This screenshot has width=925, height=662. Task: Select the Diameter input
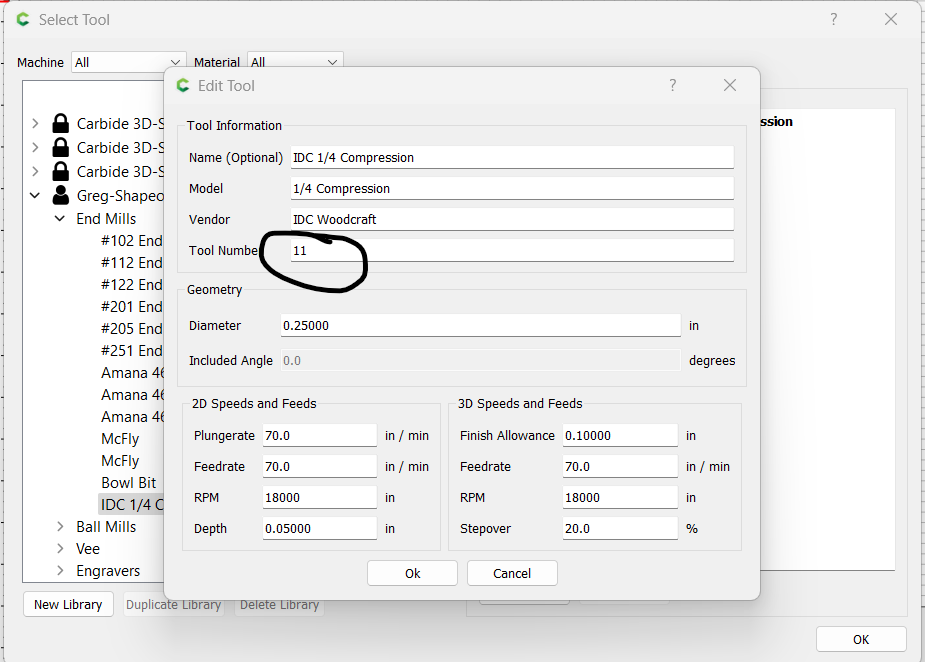(481, 326)
